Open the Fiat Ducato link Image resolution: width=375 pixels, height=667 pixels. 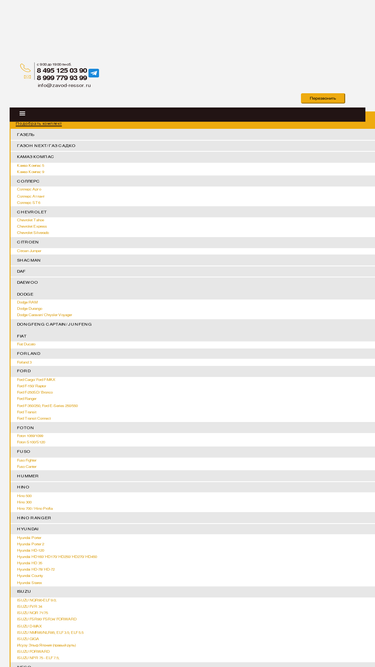26,344
